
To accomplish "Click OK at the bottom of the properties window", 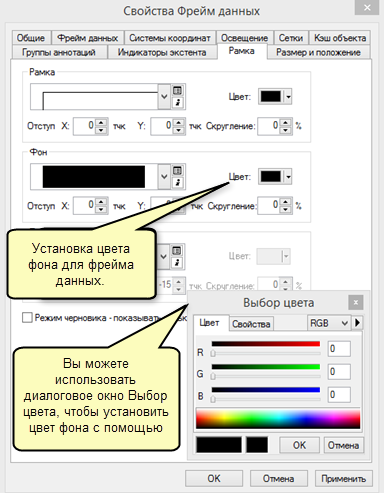I will 214,479.
